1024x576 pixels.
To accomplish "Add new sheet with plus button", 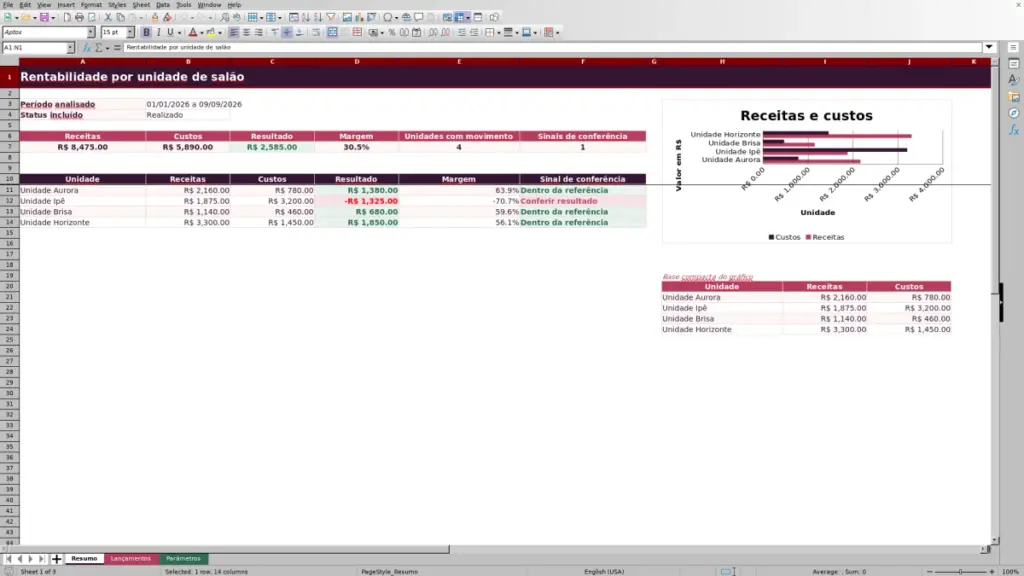I will (57, 559).
